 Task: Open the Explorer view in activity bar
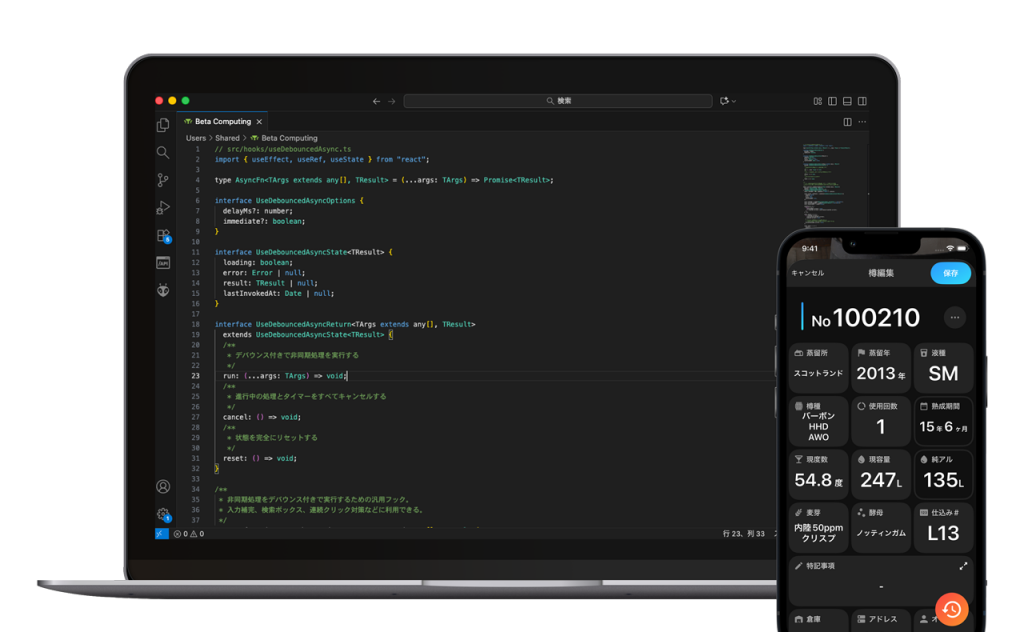coord(163,125)
